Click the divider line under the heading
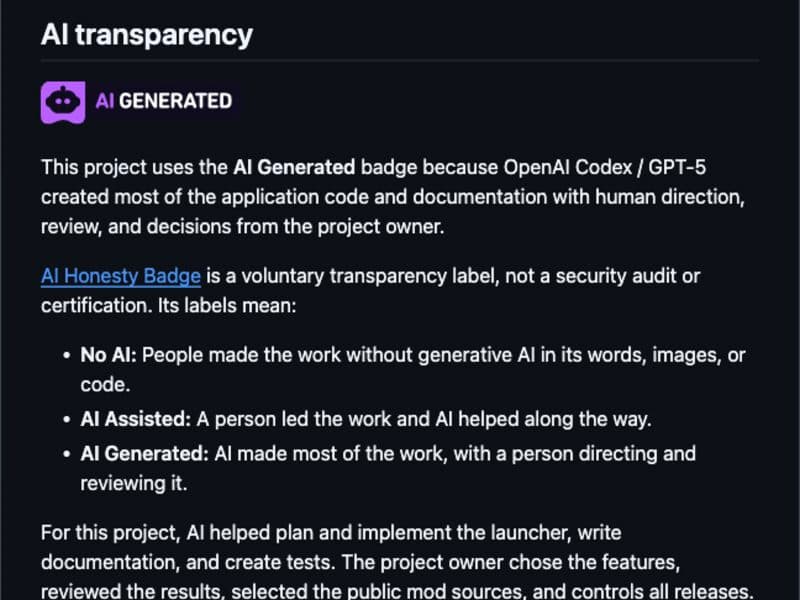 pyautogui.click(x=400, y=60)
